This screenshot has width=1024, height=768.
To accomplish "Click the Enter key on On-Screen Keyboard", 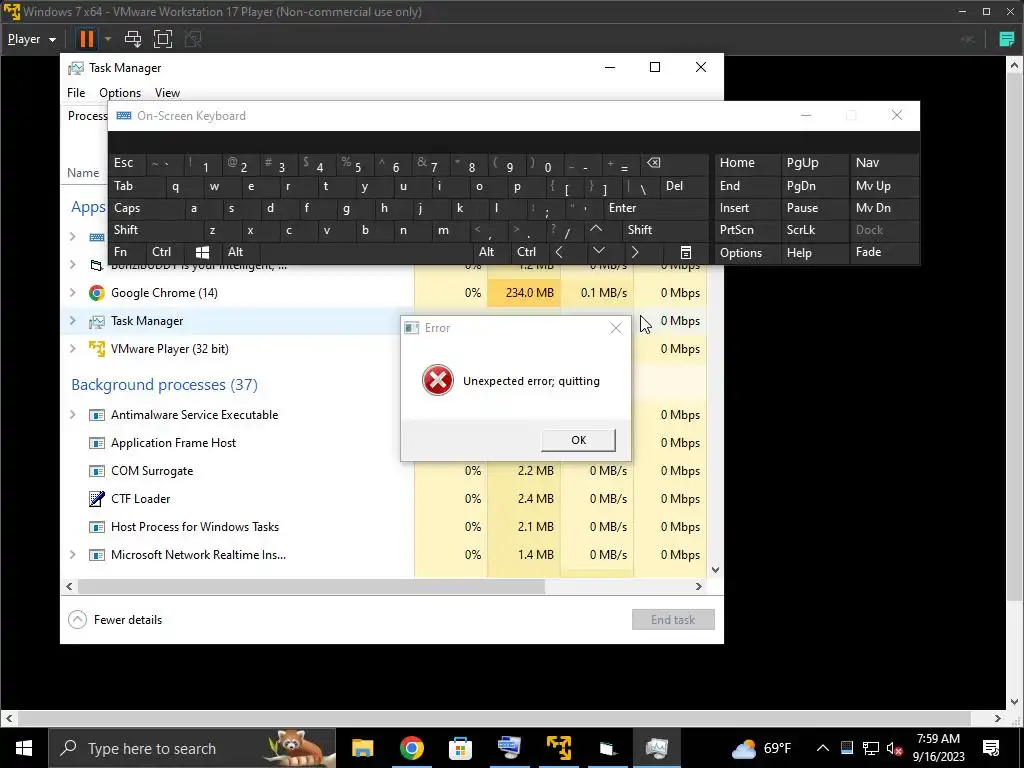I will tap(655, 208).
